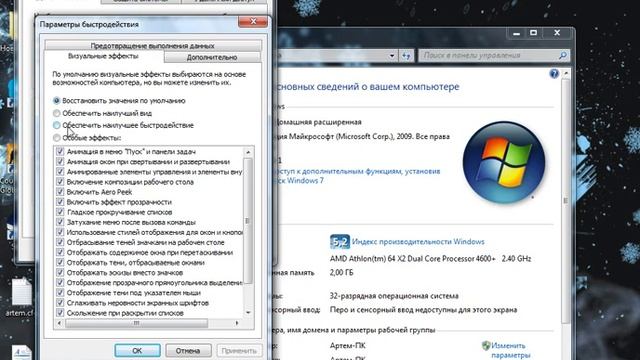Click the 'Отмена' button
Screen dimensions: 640x360
point(188,350)
